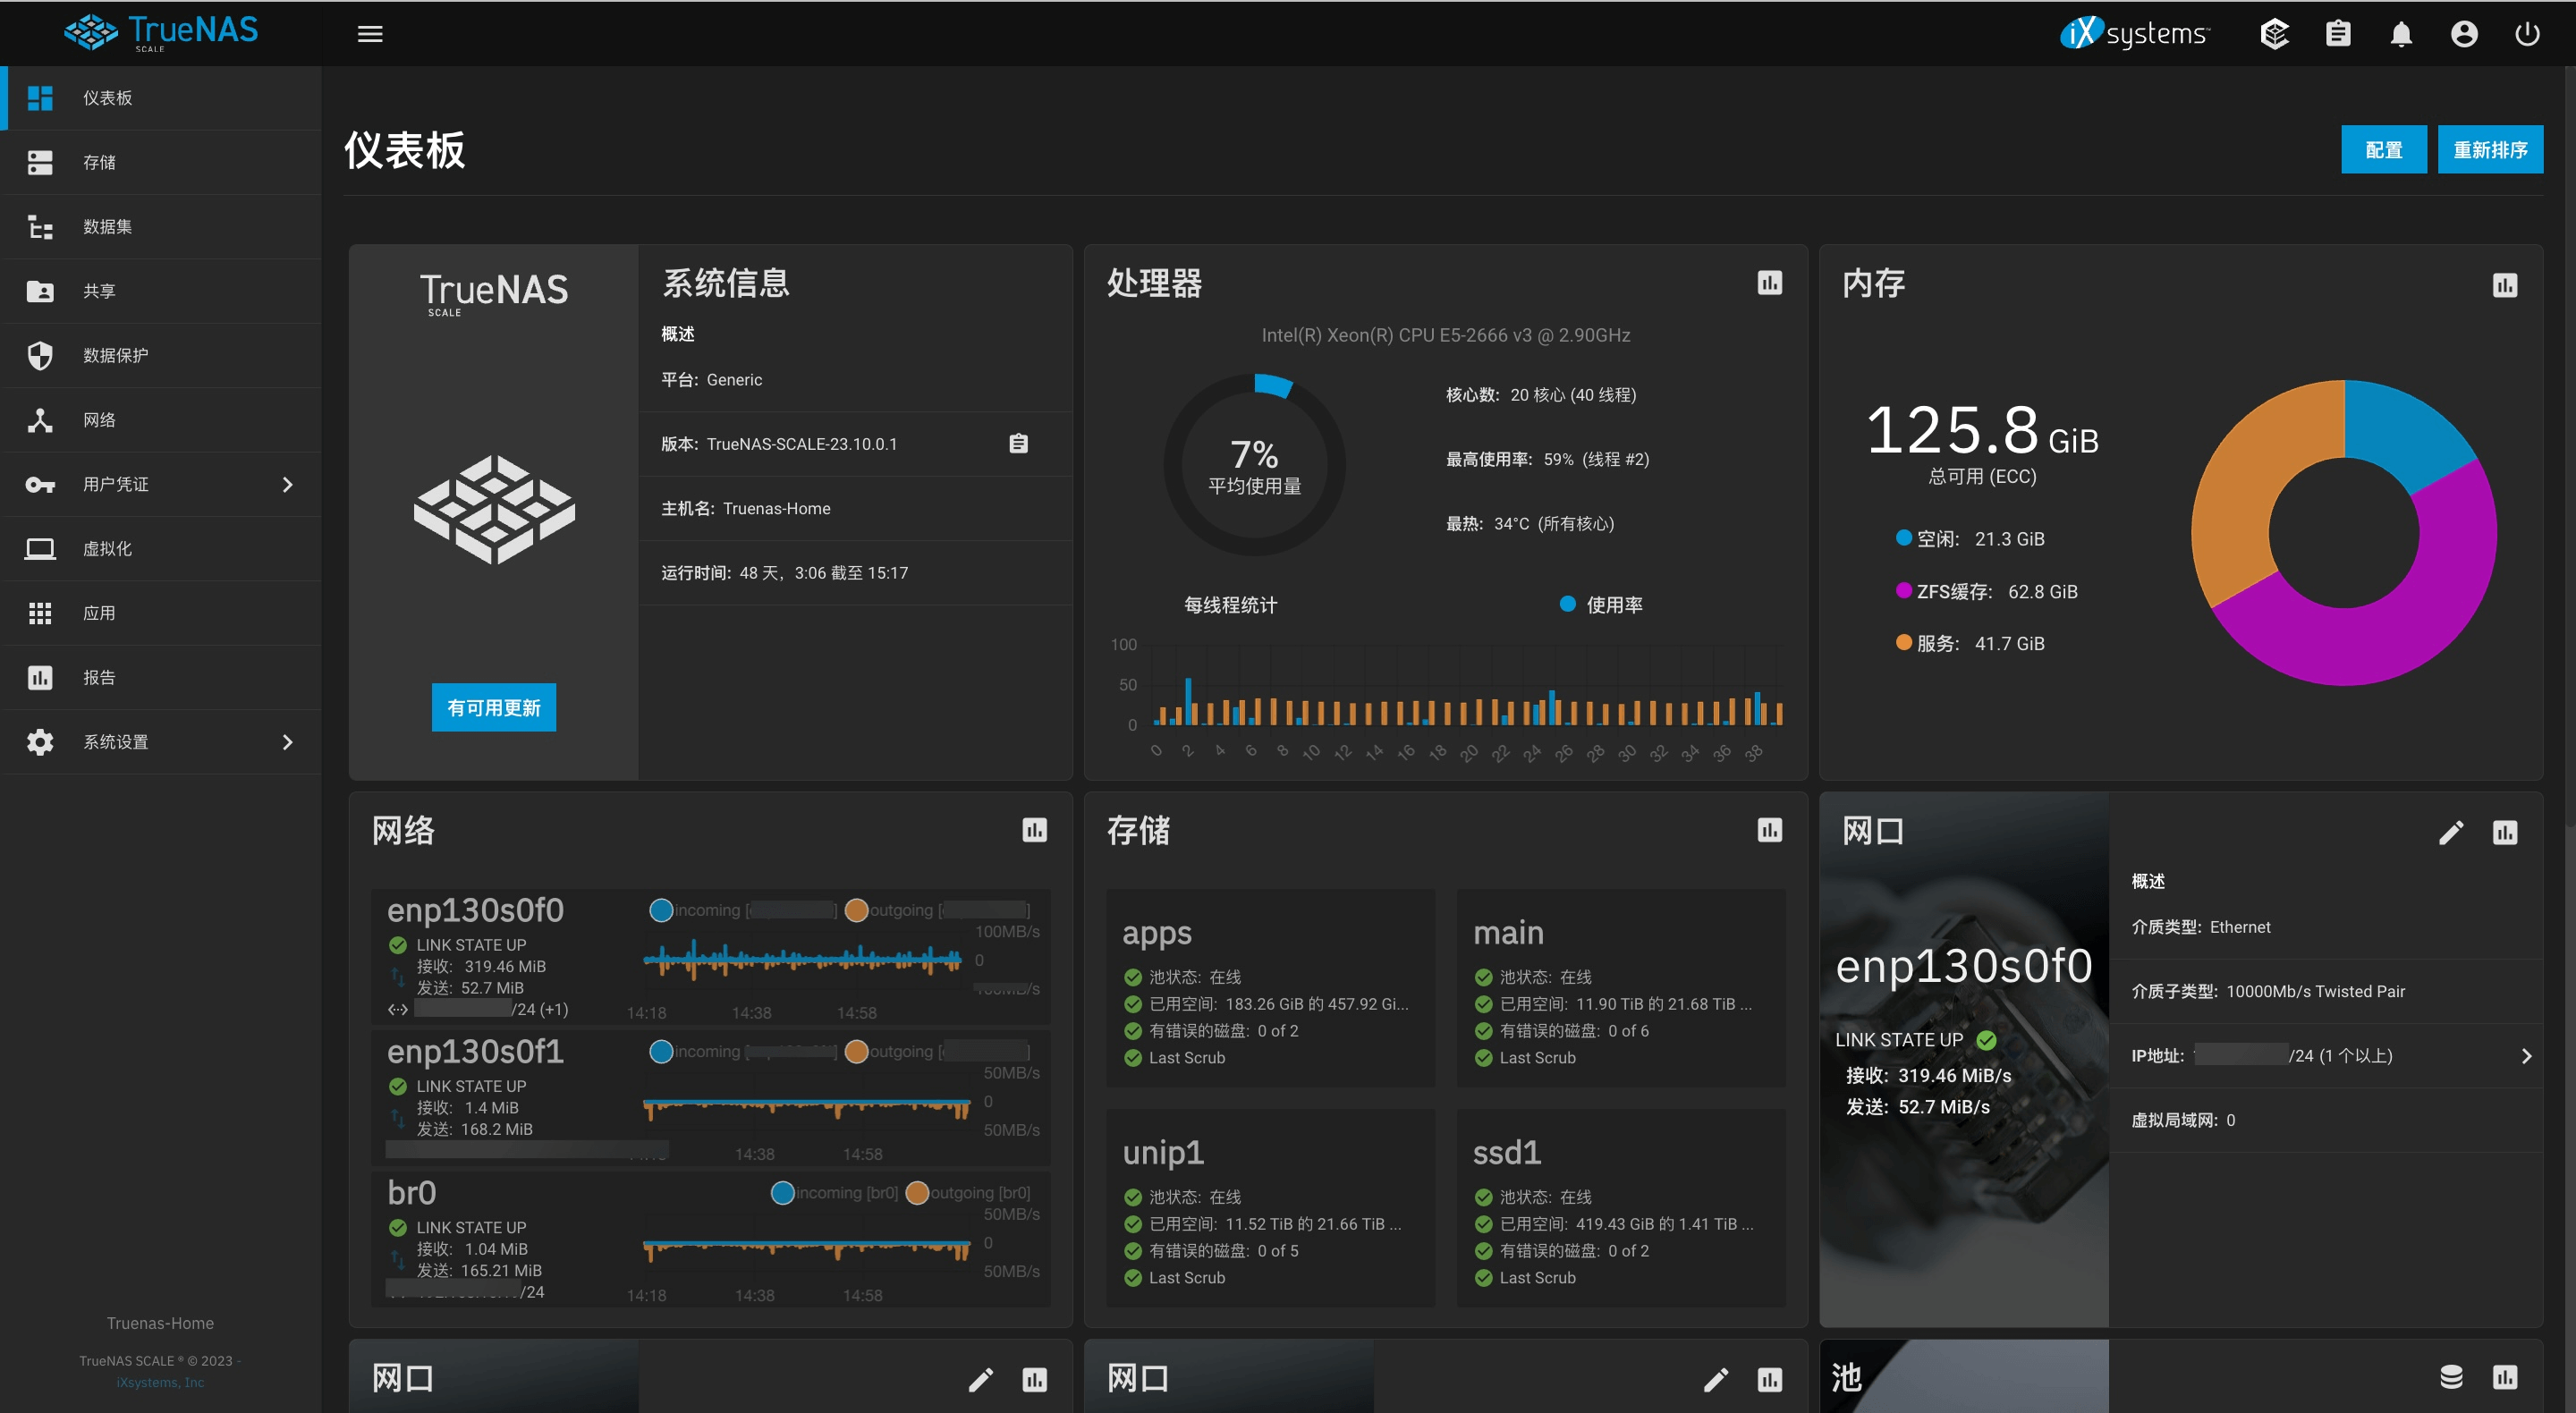Open enp130s0f0 网口 reports chart icon
This screenshot has width=2576, height=1413.
click(2504, 833)
